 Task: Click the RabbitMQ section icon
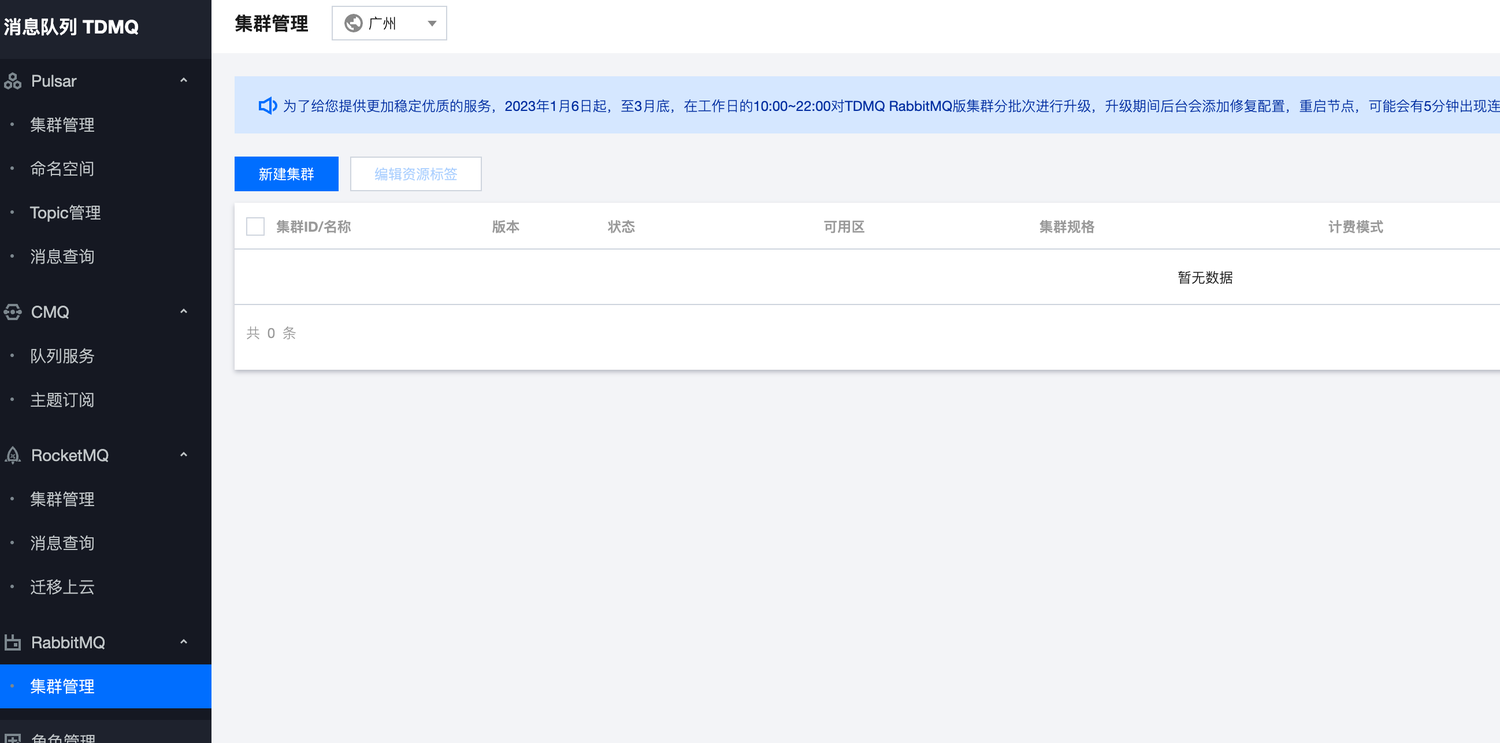point(13,642)
